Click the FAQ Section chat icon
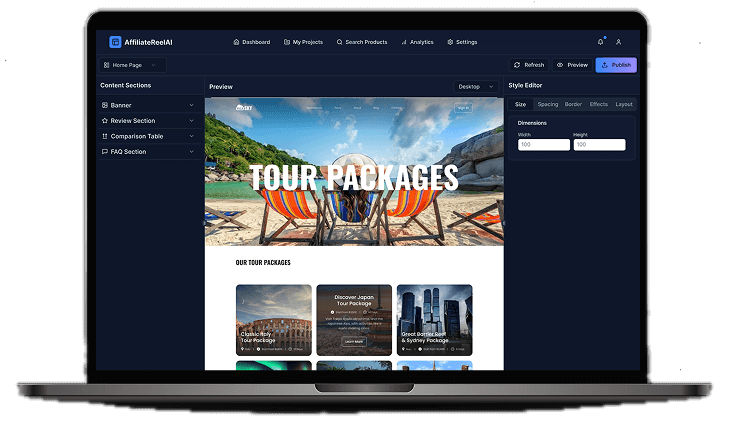This screenshot has height=421, width=731. (x=105, y=152)
